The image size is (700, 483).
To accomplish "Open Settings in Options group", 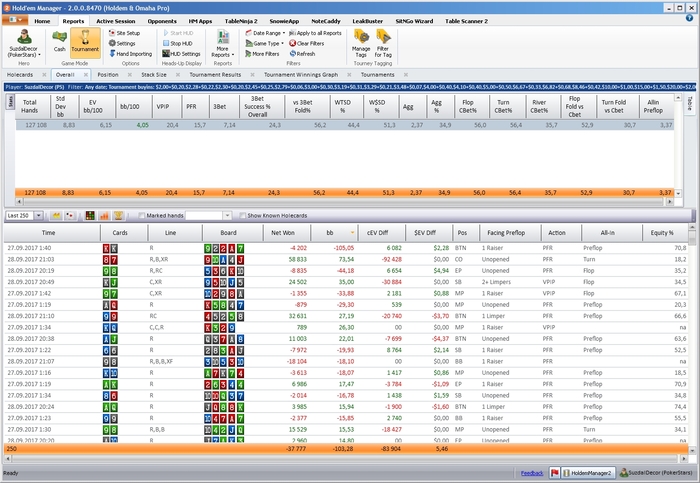I will tap(122, 43).
